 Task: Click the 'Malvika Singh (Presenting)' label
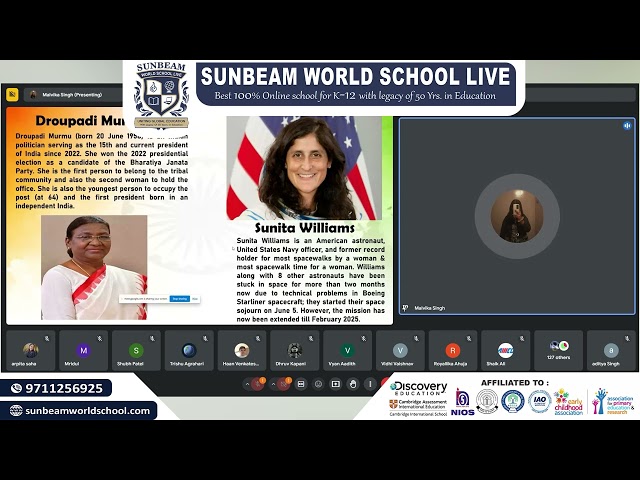pyautogui.click(x=72, y=95)
